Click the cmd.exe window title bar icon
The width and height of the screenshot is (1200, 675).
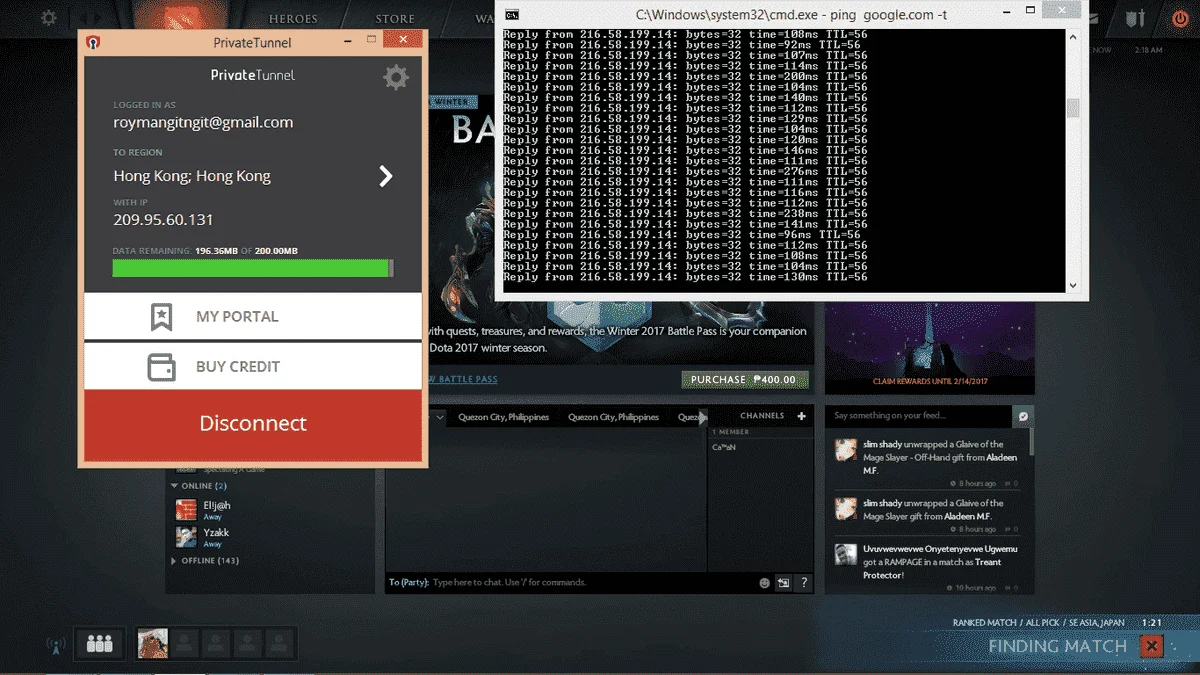[512, 15]
